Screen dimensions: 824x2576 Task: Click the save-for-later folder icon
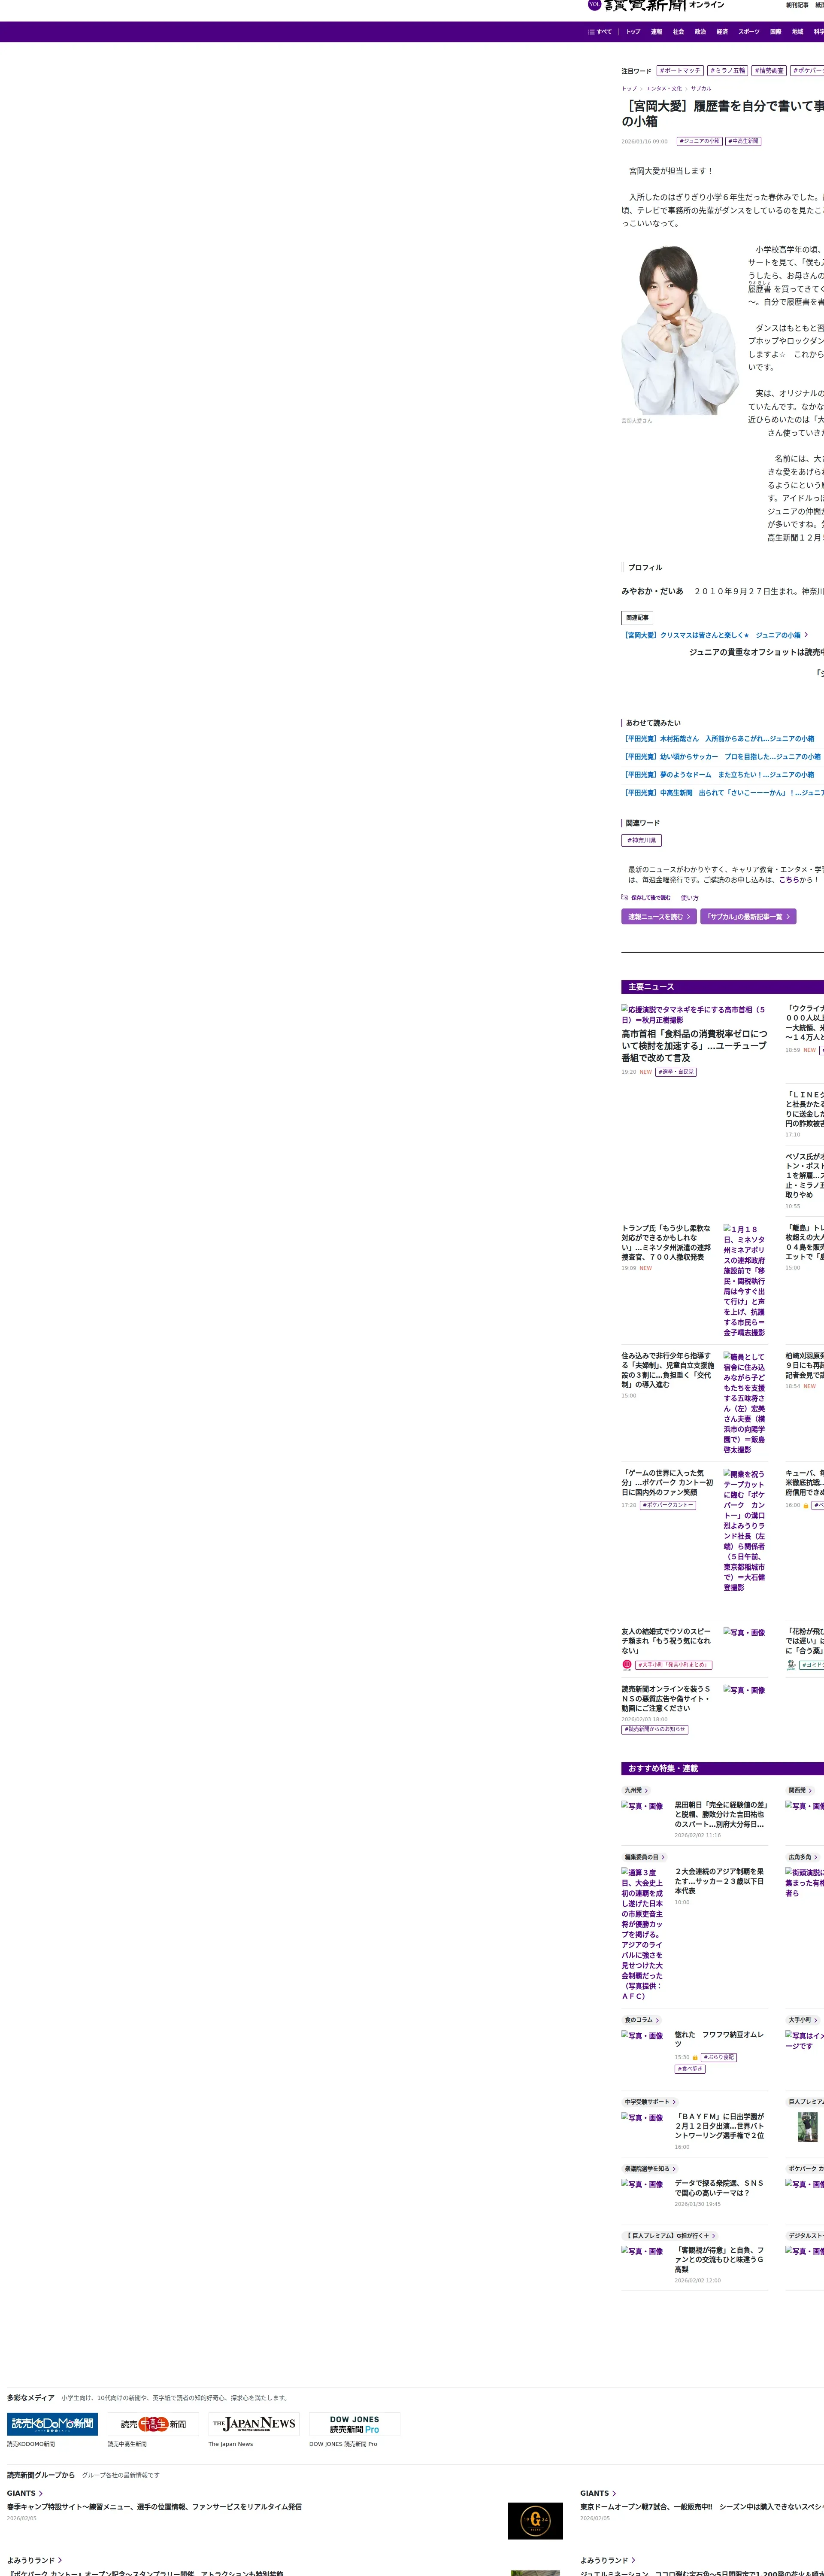[625, 897]
